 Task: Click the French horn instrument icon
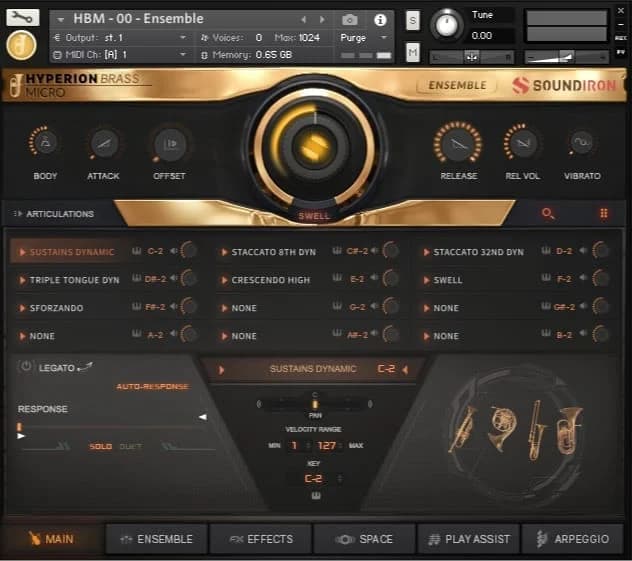pos(501,426)
